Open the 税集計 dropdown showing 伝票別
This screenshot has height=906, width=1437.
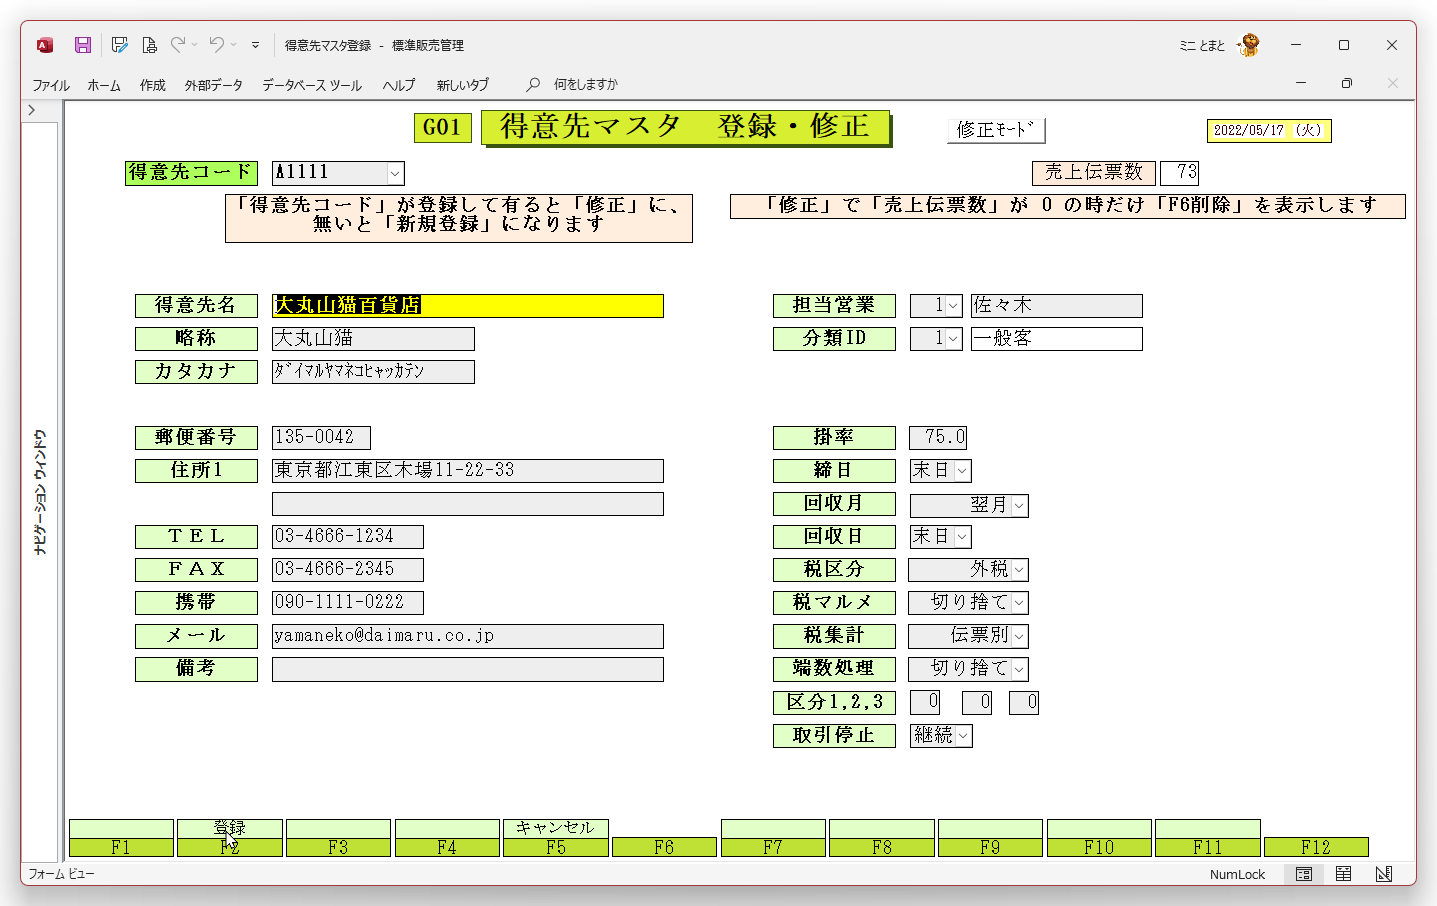[1019, 636]
